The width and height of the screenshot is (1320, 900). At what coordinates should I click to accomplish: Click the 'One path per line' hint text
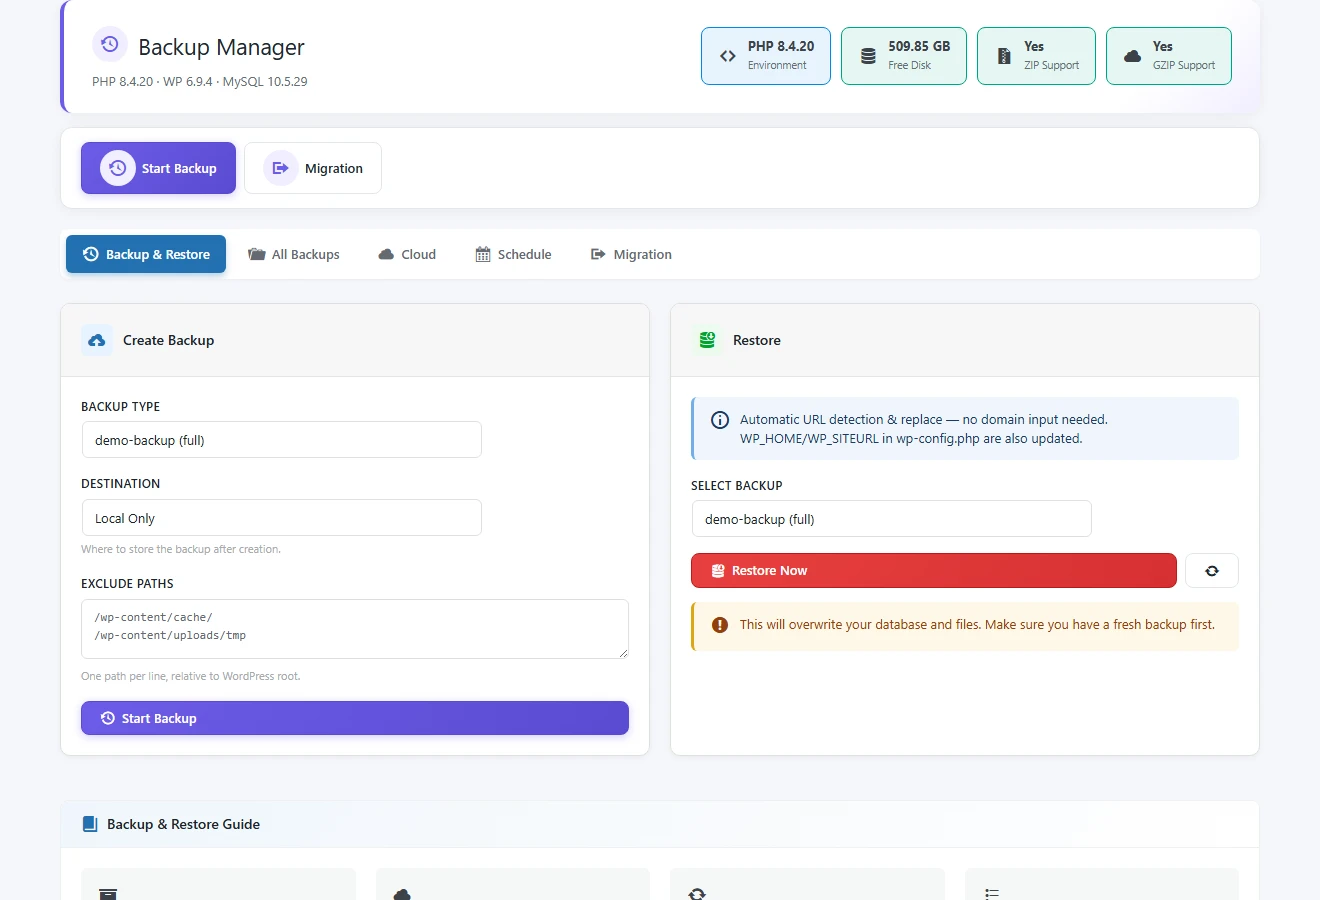[191, 676]
